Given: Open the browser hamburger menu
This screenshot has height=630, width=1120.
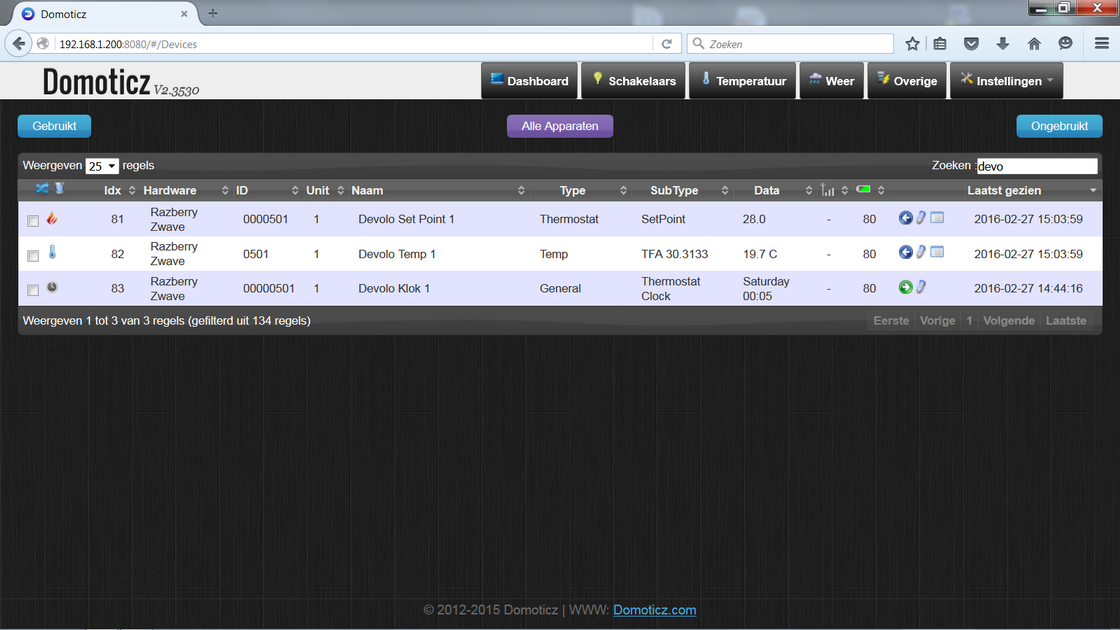Looking at the screenshot, I should click(x=1101, y=44).
